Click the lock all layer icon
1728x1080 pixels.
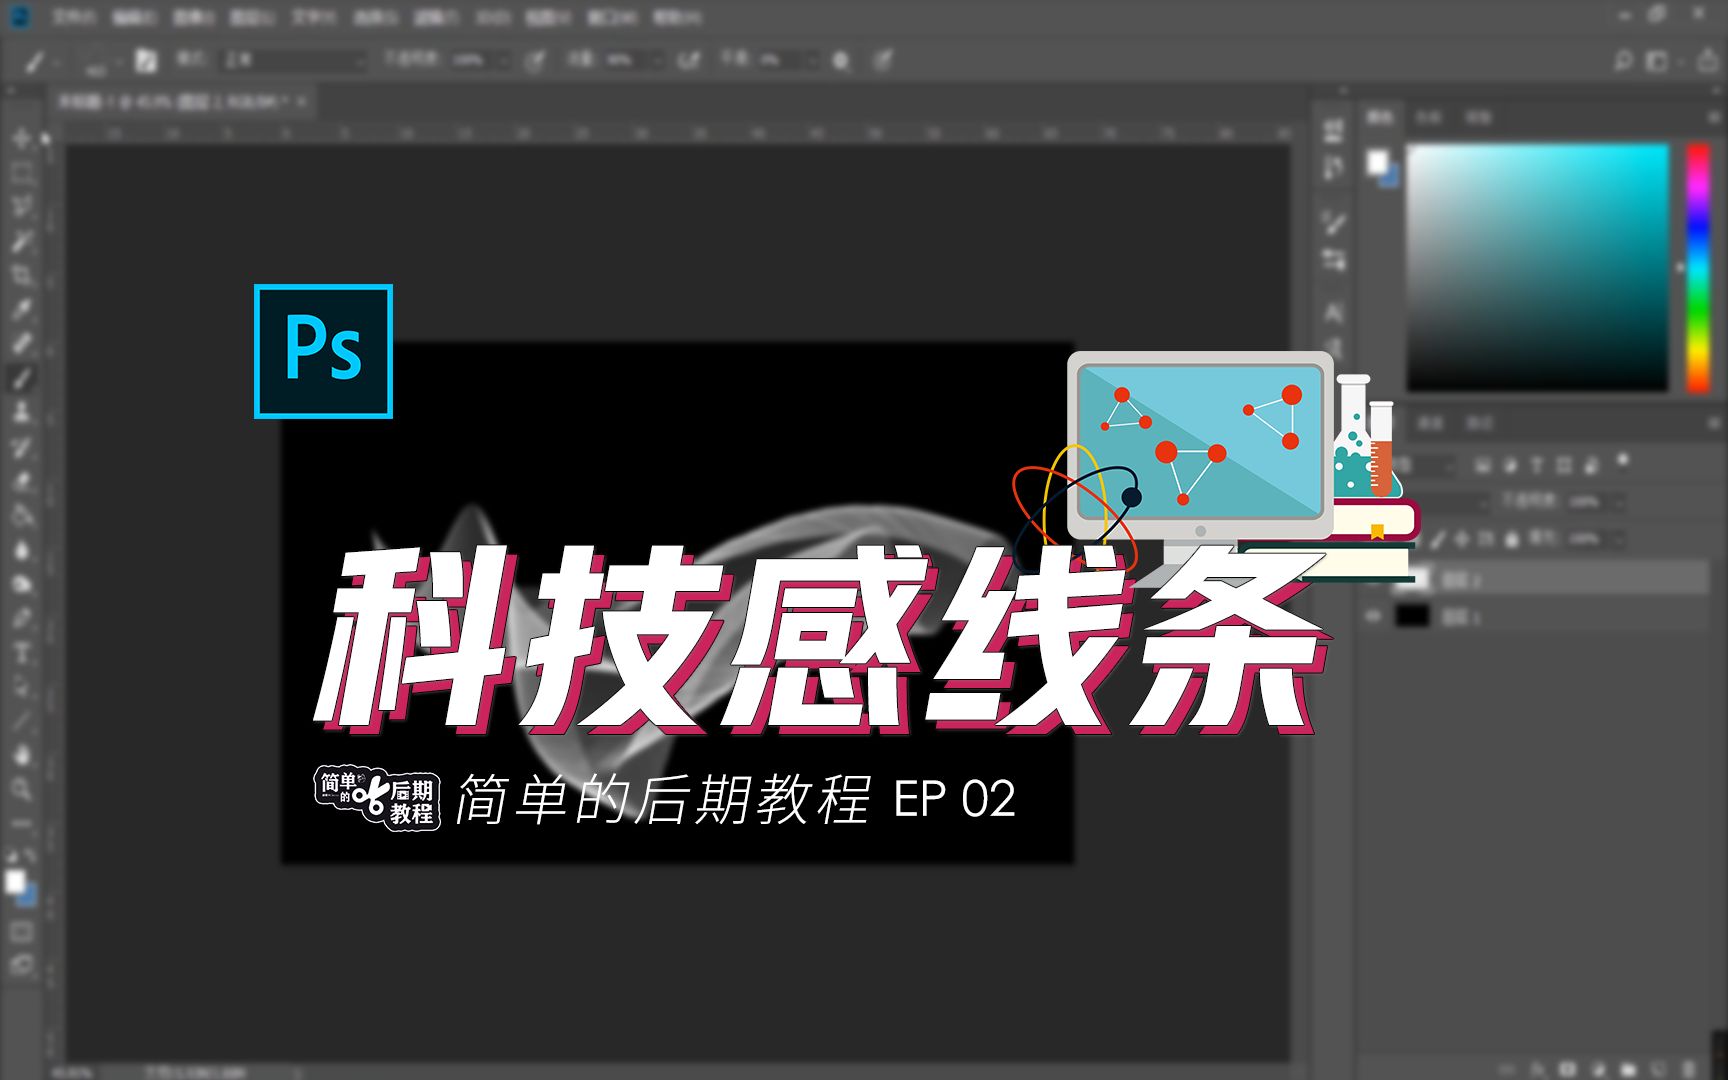[1511, 539]
